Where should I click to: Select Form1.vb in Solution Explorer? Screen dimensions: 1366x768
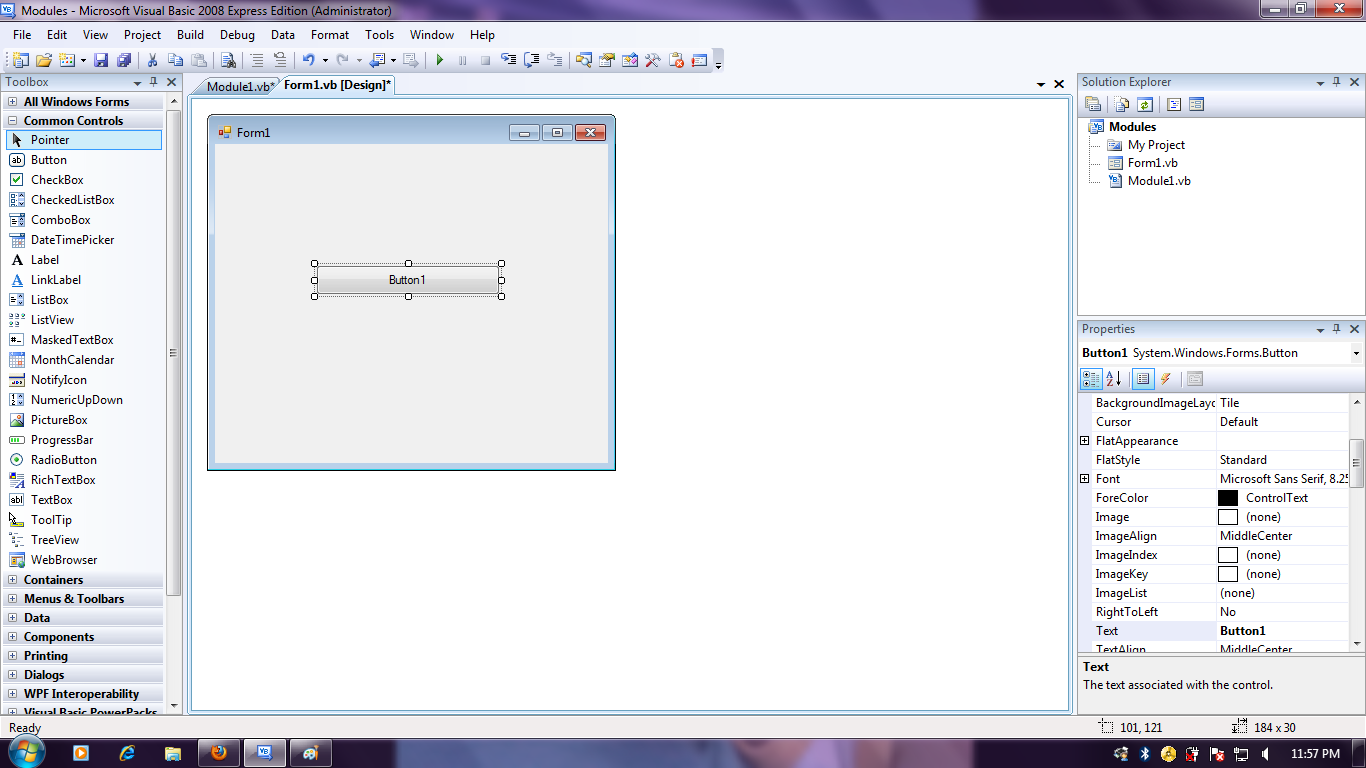tap(1152, 163)
